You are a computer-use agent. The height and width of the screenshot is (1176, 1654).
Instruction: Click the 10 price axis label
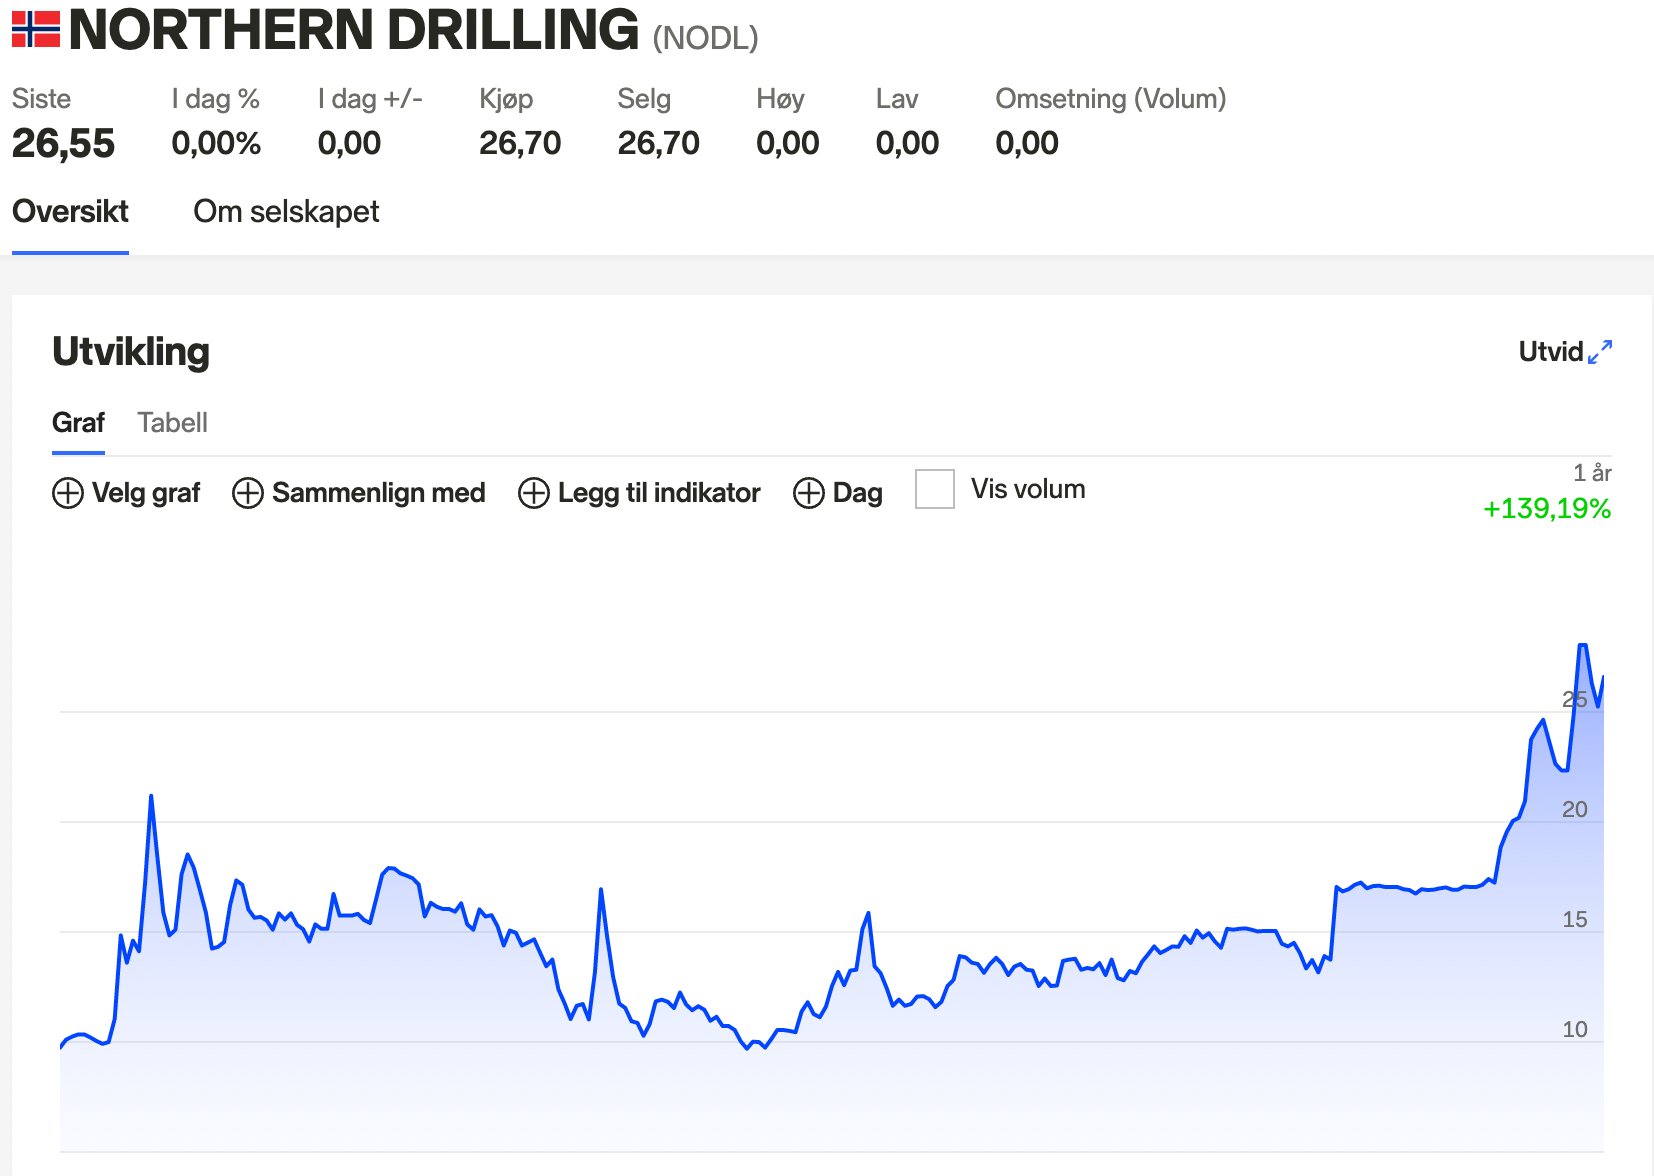coord(1575,1029)
